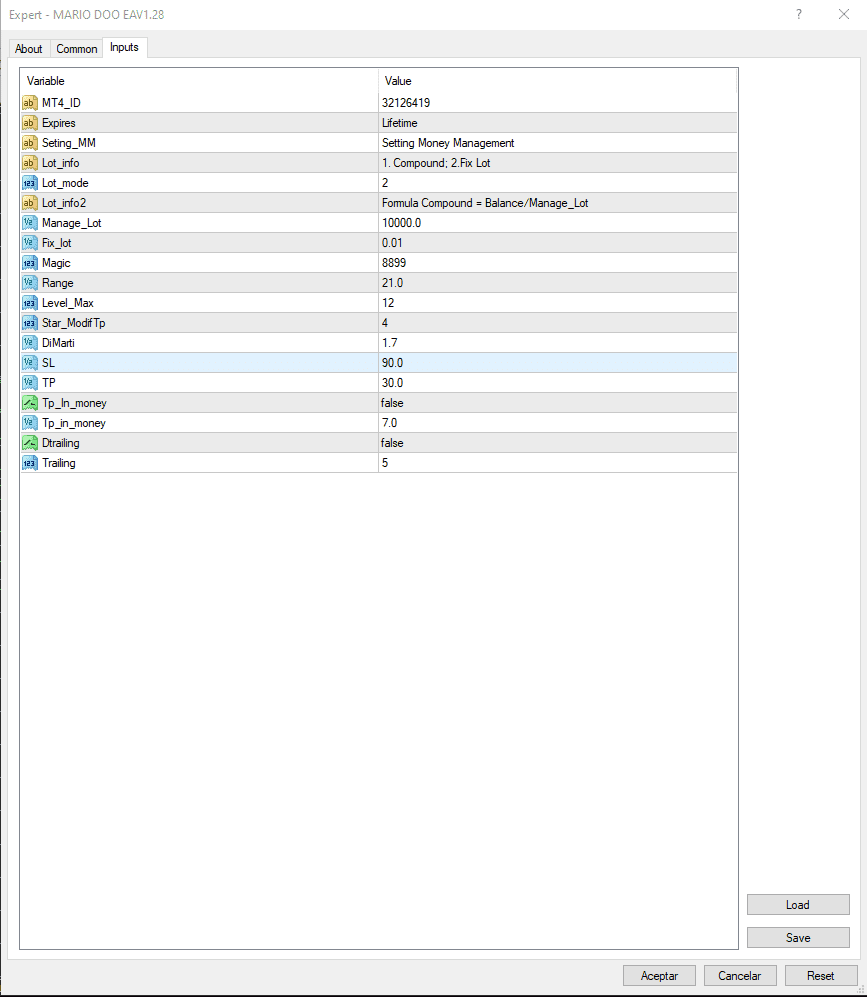The width and height of the screenshot is (867, 997).
Task: Click the double icon beside Tp_in_money 7.0
Action: pyautogui.click(x=30, y=423)
